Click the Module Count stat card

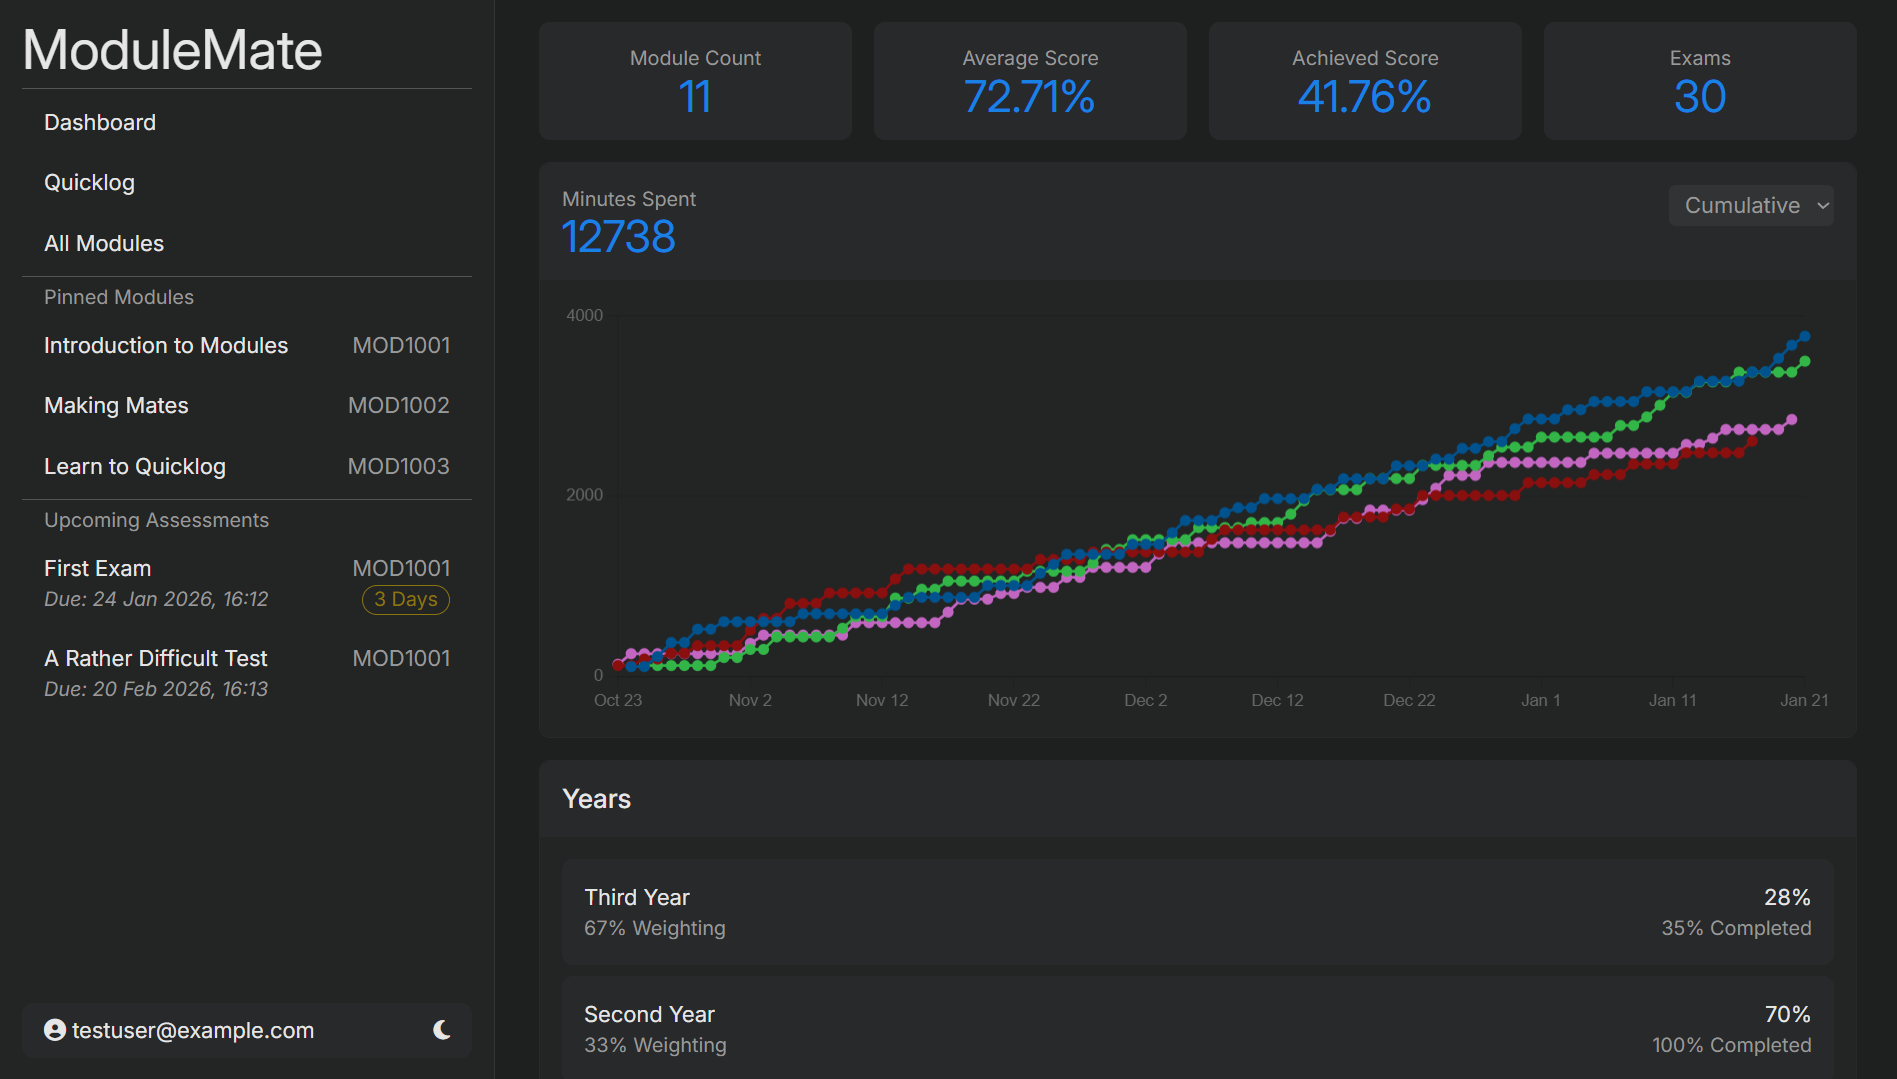[x=695, y=81]
